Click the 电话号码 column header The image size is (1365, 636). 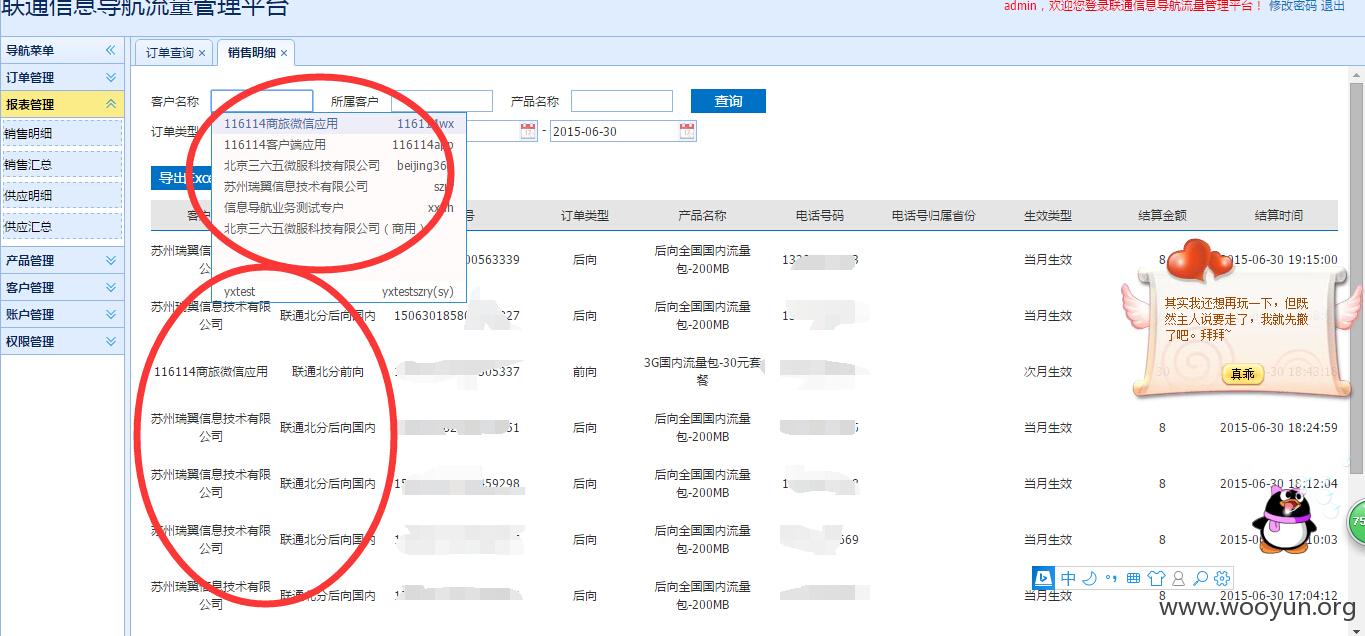click(820, 216)
